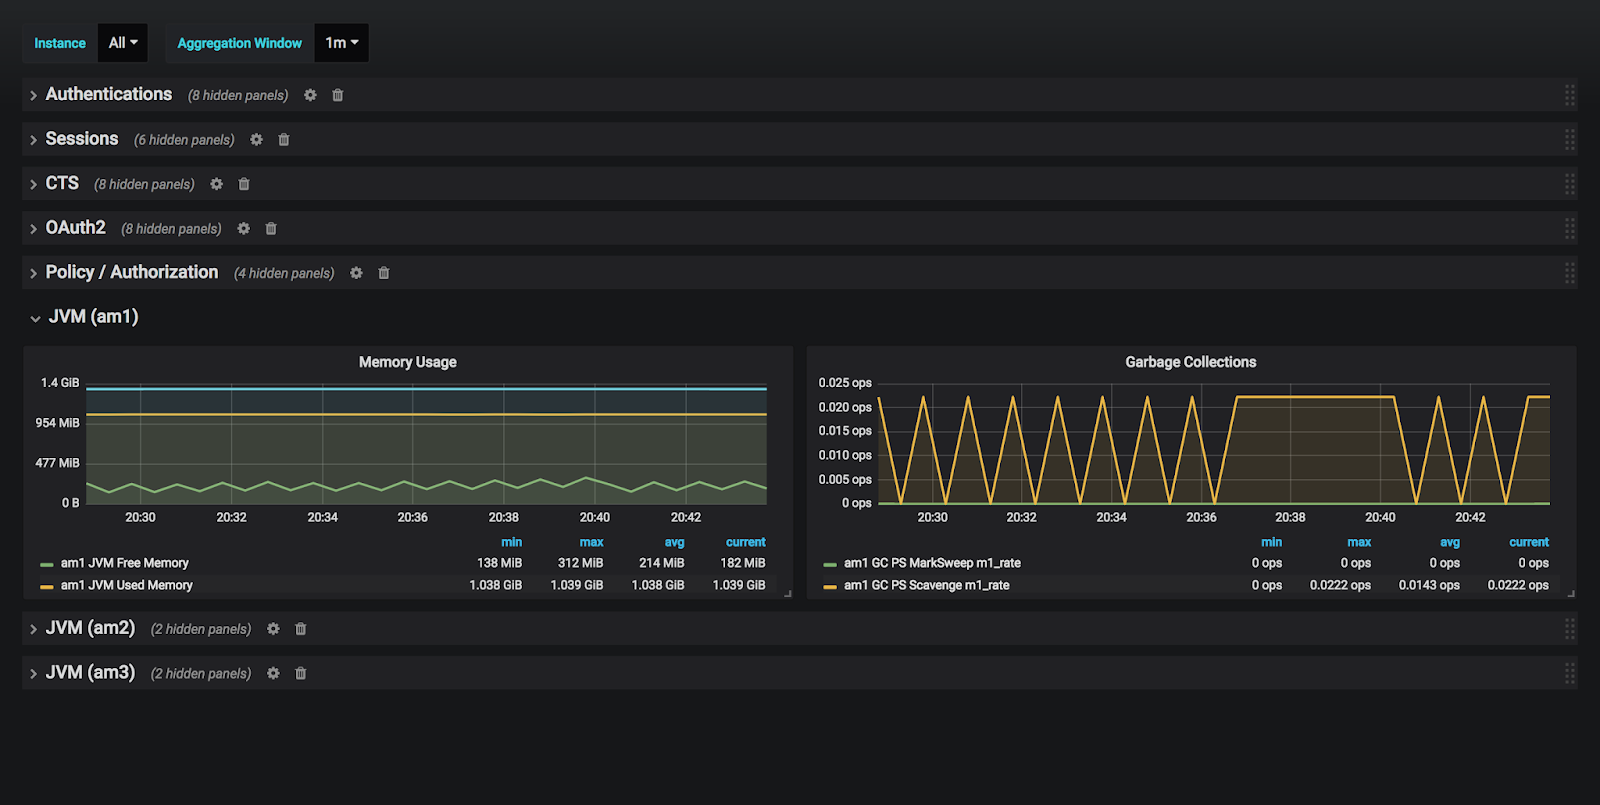This screenshot has height=805, width=1600.
Task: Open settings gear for Authentications row
Action: coord(310,95)
